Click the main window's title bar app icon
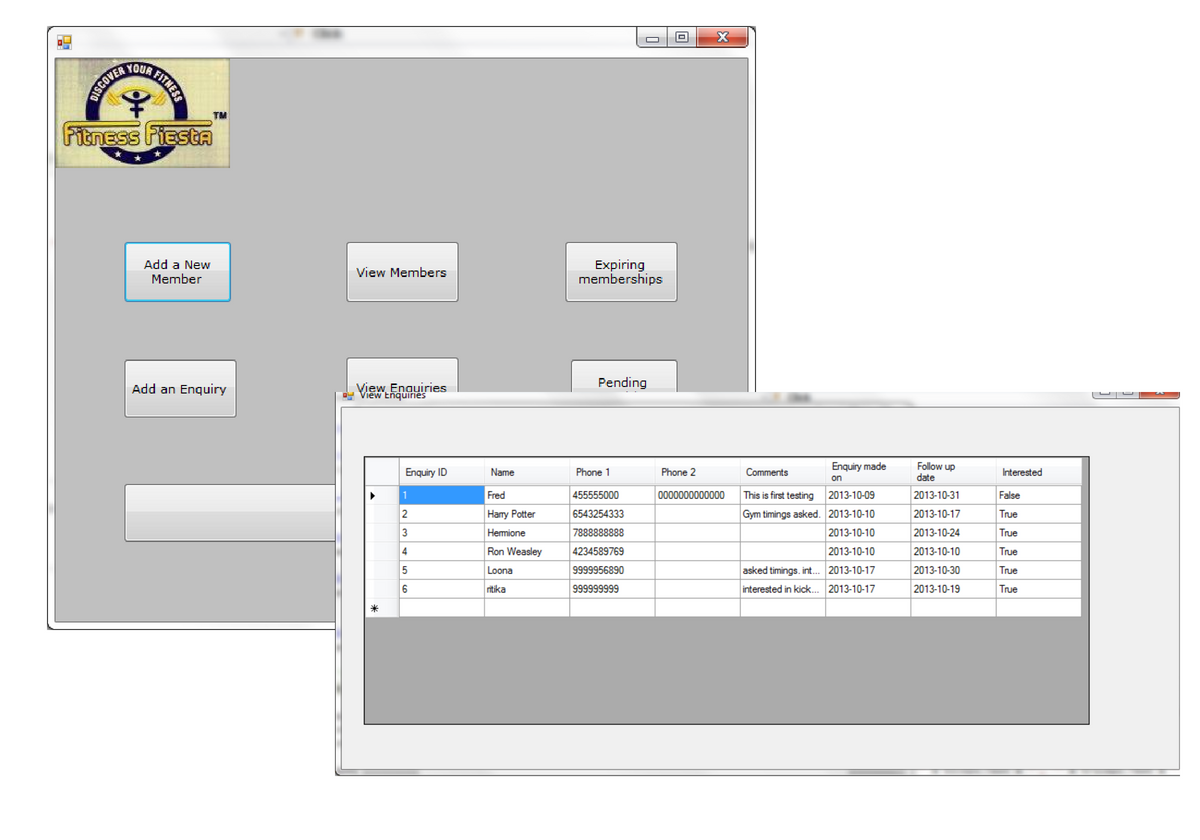The width and height of the screenshot is (1200, 840). pos(64,42)
